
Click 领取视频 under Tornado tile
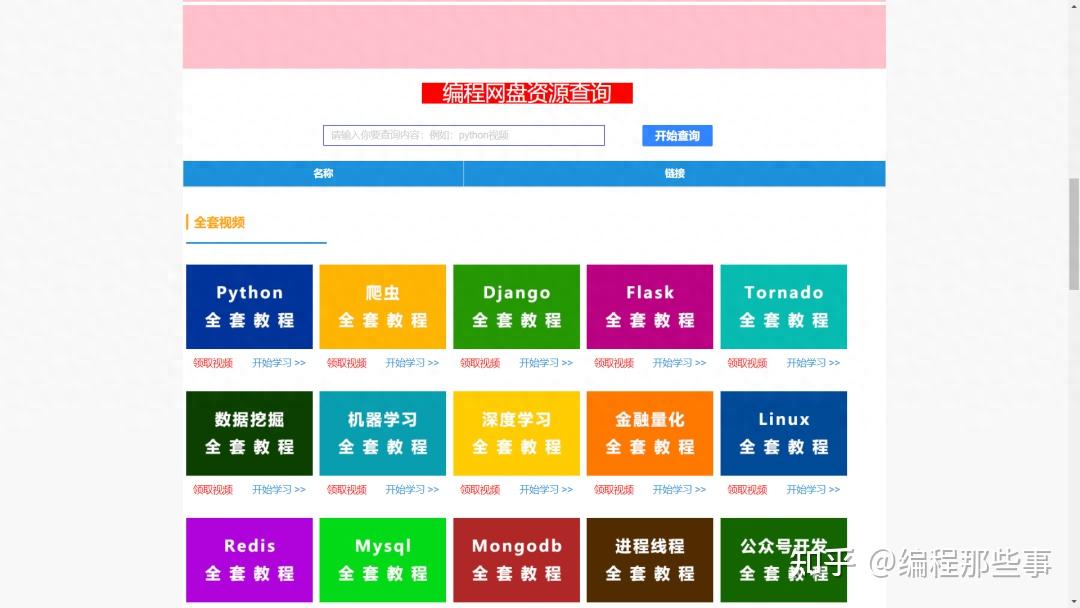pos(747,363)
